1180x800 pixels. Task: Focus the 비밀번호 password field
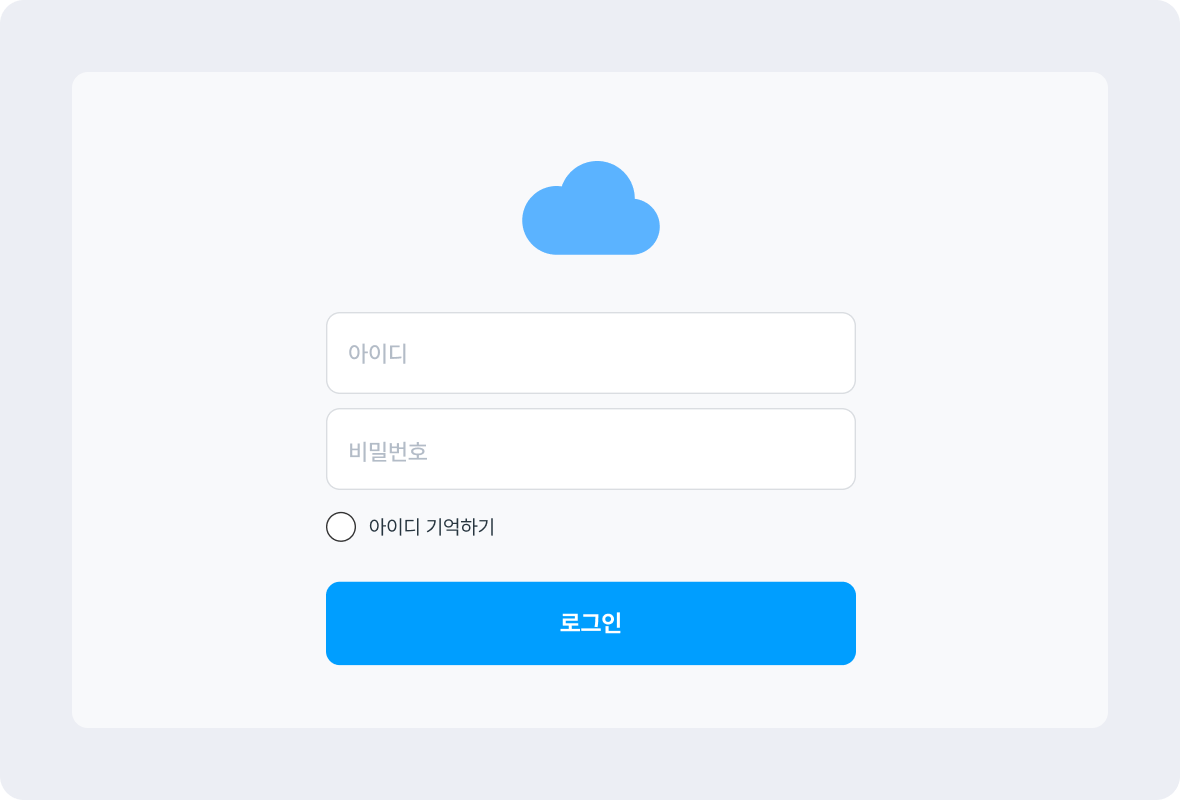click(591, 449)
